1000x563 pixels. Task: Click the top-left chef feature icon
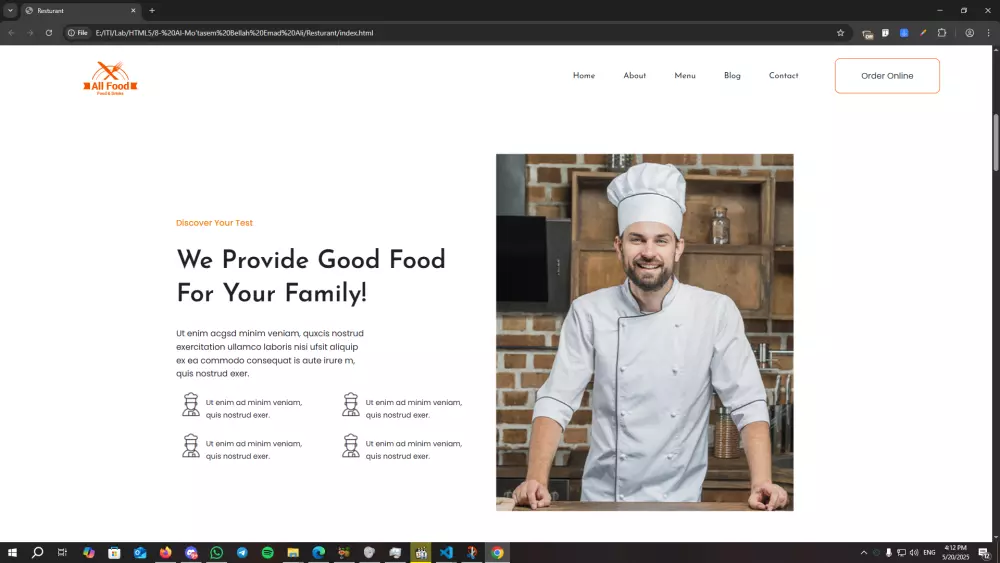tap(191, 405)
